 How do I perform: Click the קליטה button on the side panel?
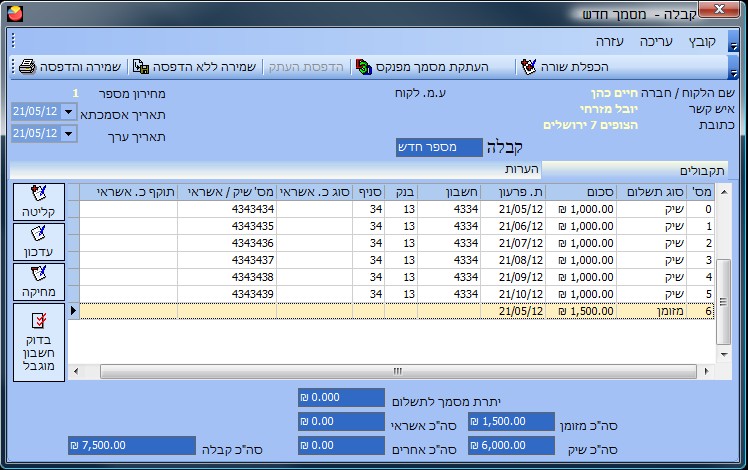point(39,202)
